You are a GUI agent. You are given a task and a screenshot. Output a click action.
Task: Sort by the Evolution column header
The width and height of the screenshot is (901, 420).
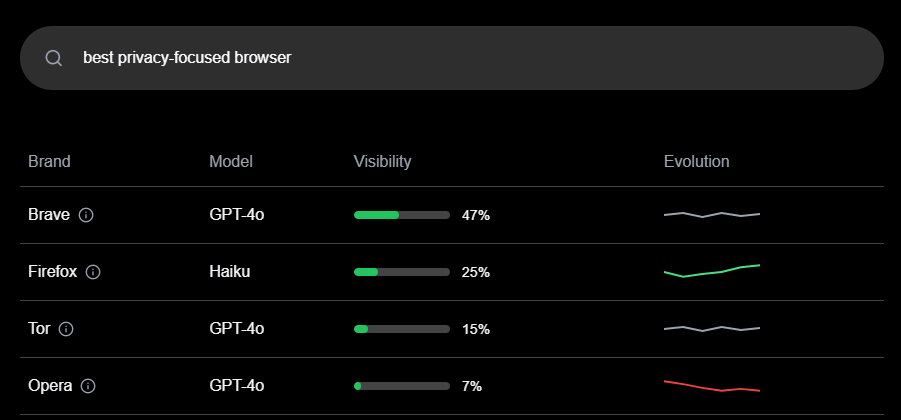point(696,161)
